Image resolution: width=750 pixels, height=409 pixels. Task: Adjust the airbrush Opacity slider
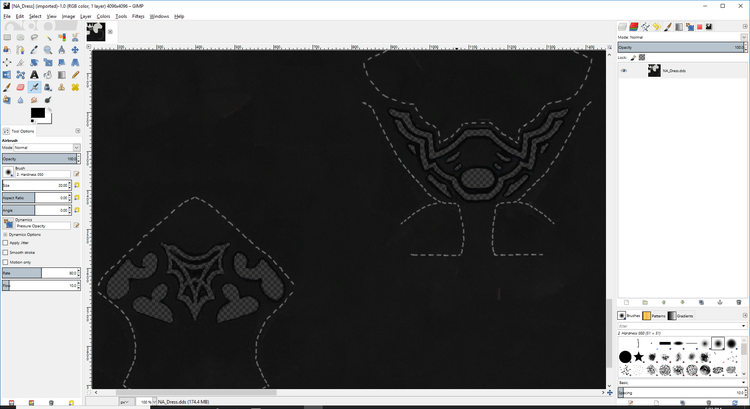coord(41,159)
